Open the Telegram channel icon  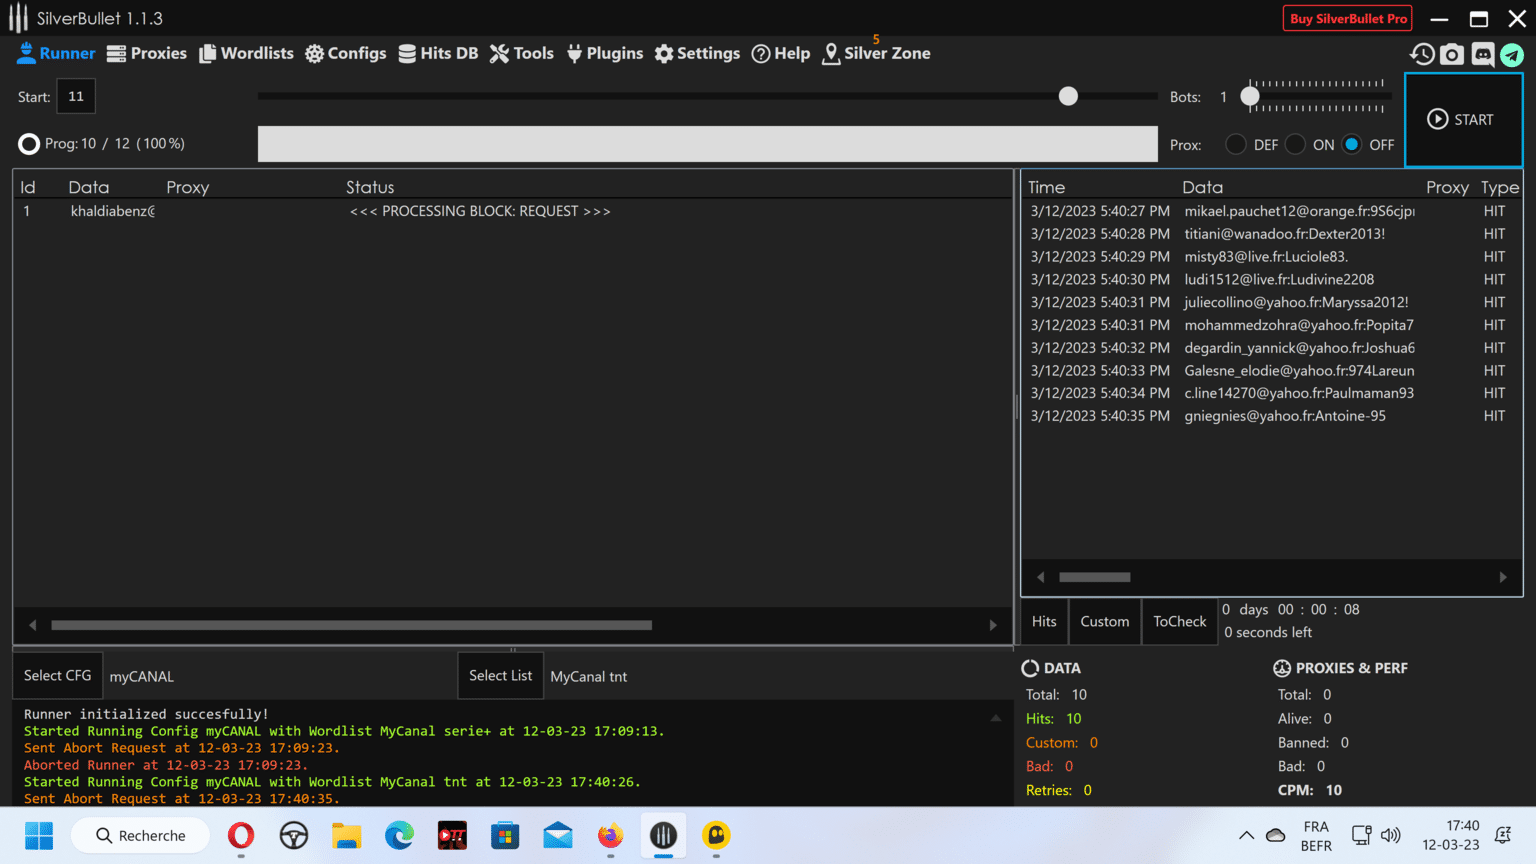pos(1512,55)
